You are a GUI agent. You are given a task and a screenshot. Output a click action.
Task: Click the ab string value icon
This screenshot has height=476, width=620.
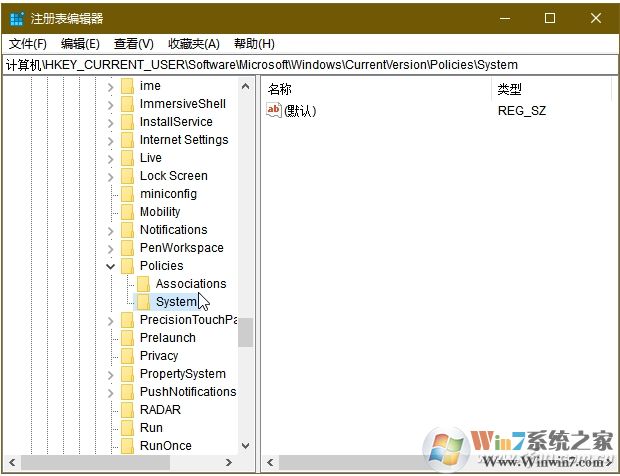[274, 110]
